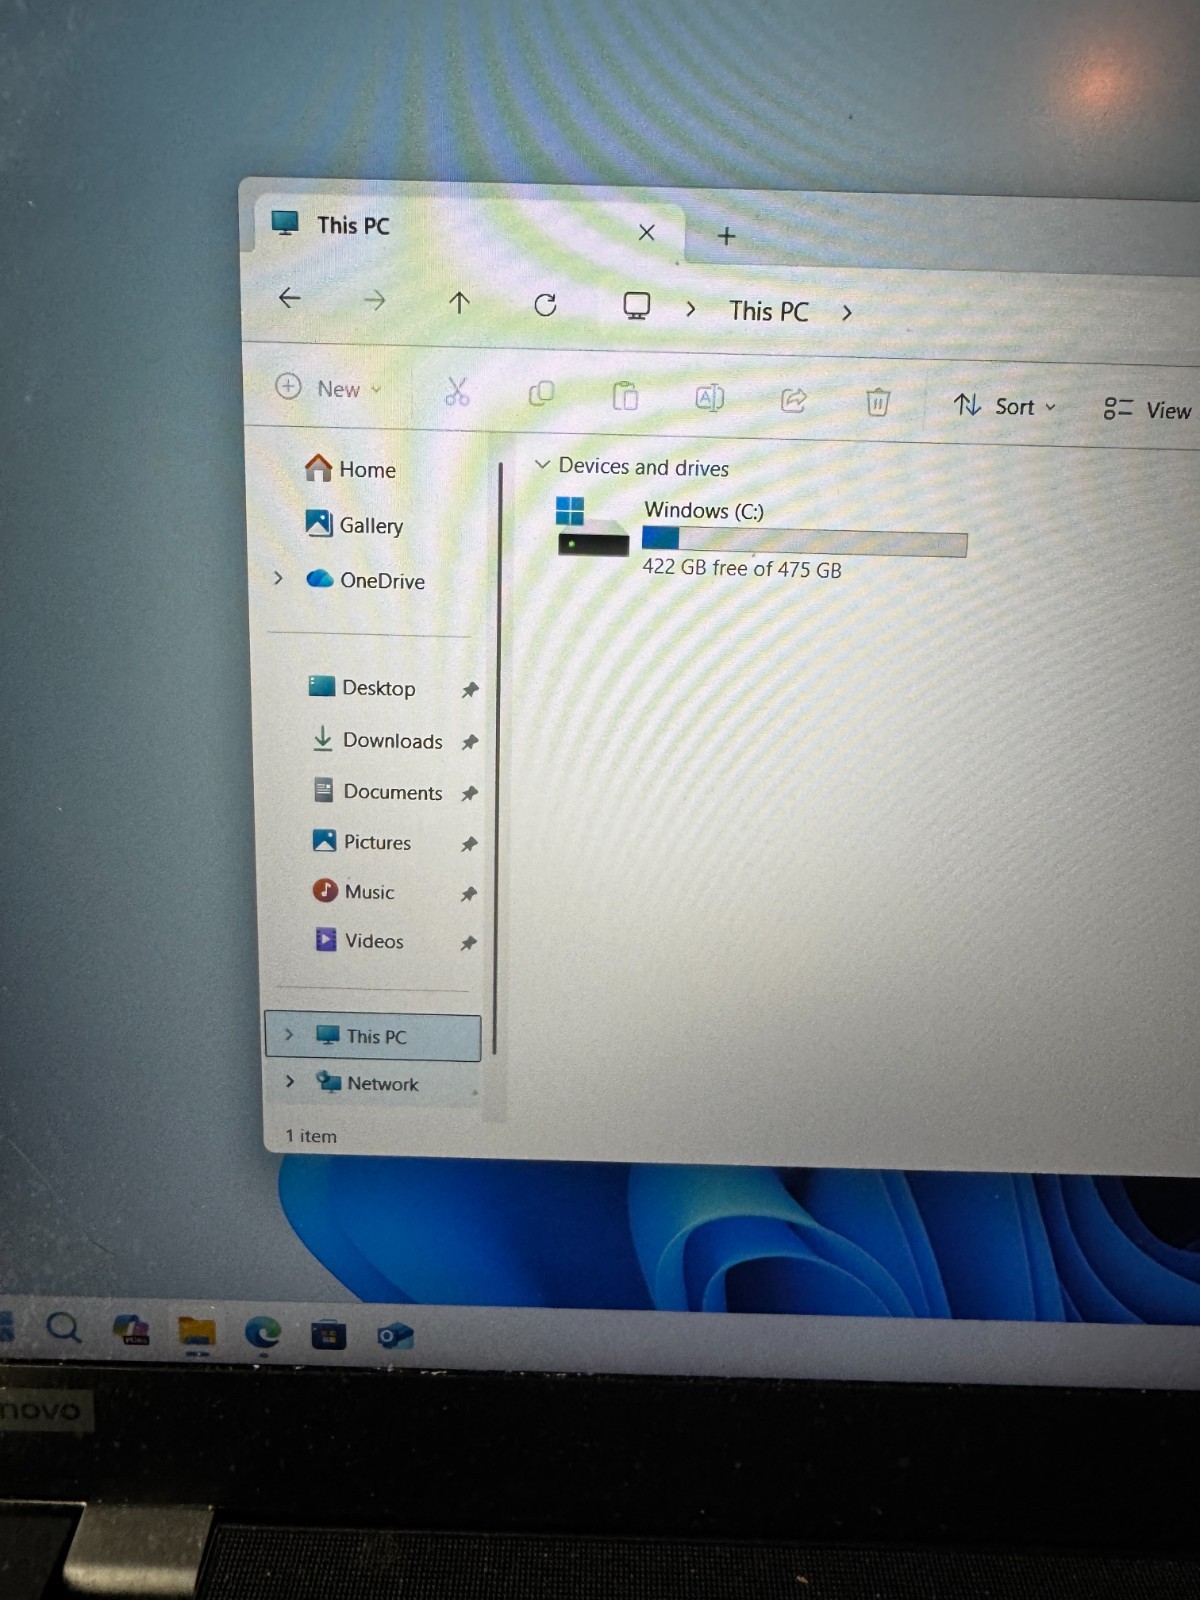This screenshot has width=1200, height=1600.
Task: Open the View options menu
Action: tap(1147, 410)
